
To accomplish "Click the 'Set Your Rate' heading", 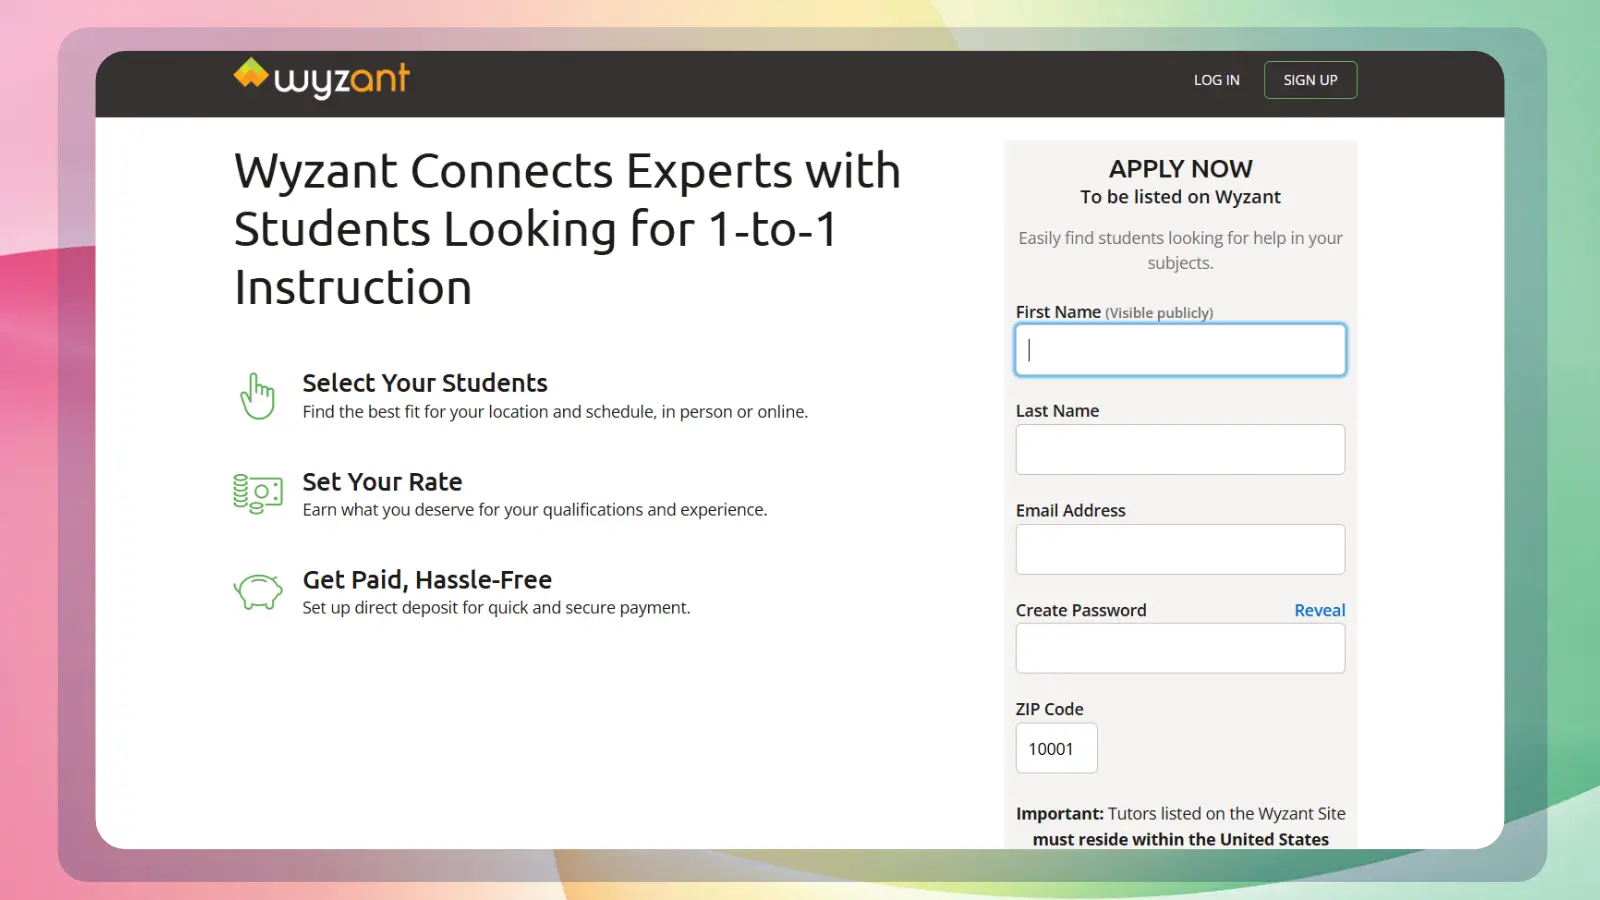I will pyautogui.click(x=382, y=482).
